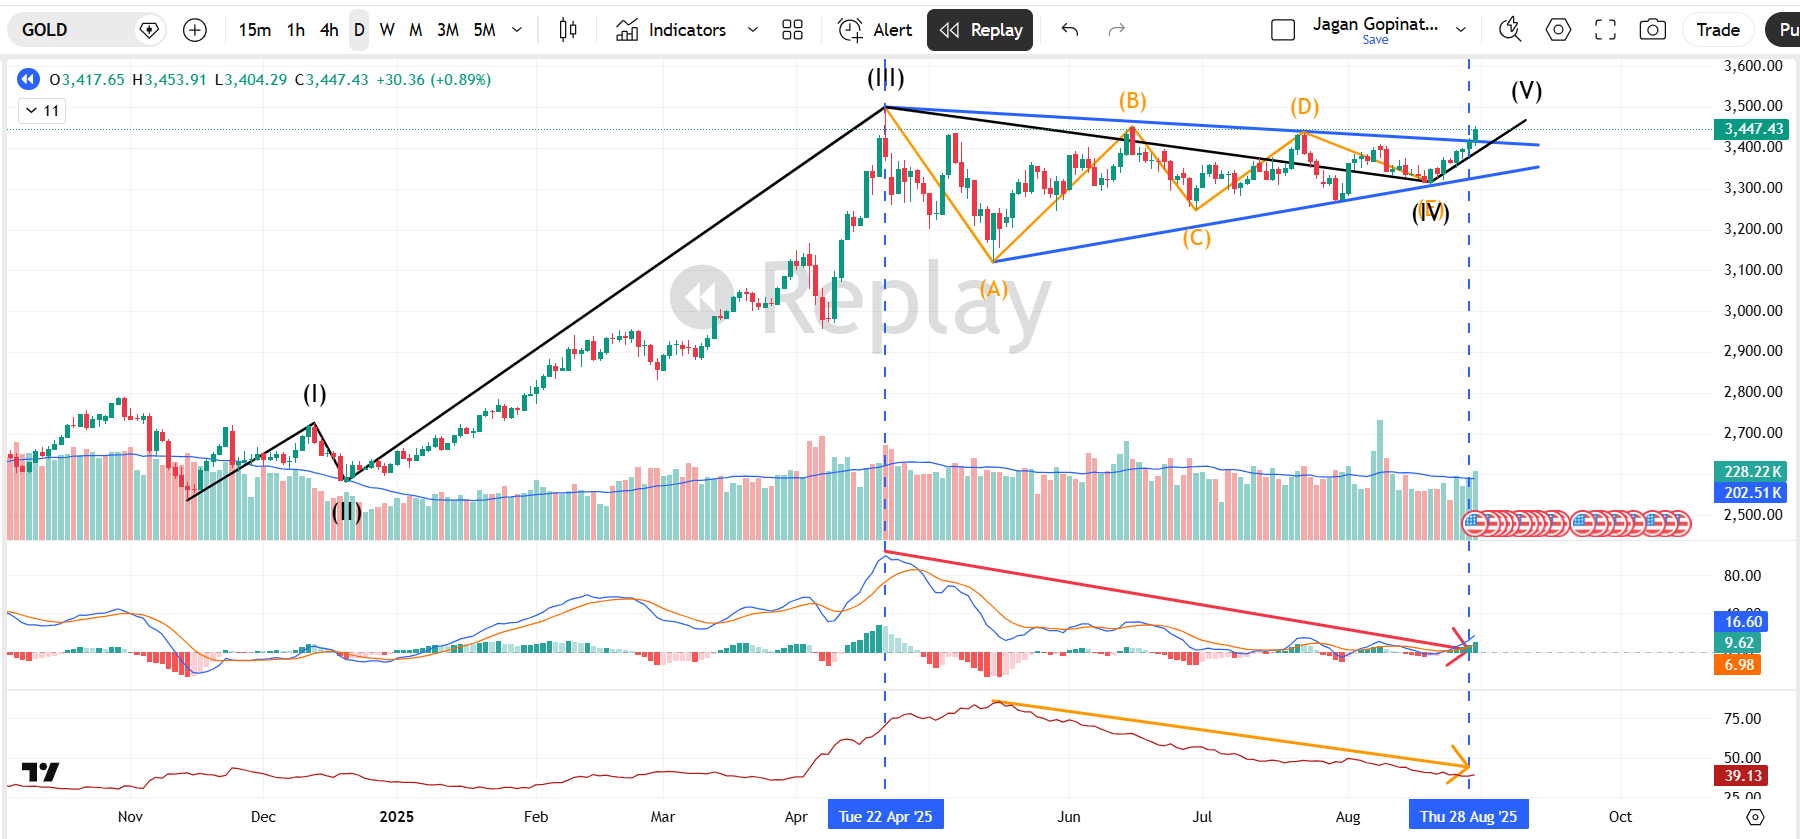The height and width of the screenshot is (839, 1800).
Task: Select the 4h timeframe
Action: (328, 30)
